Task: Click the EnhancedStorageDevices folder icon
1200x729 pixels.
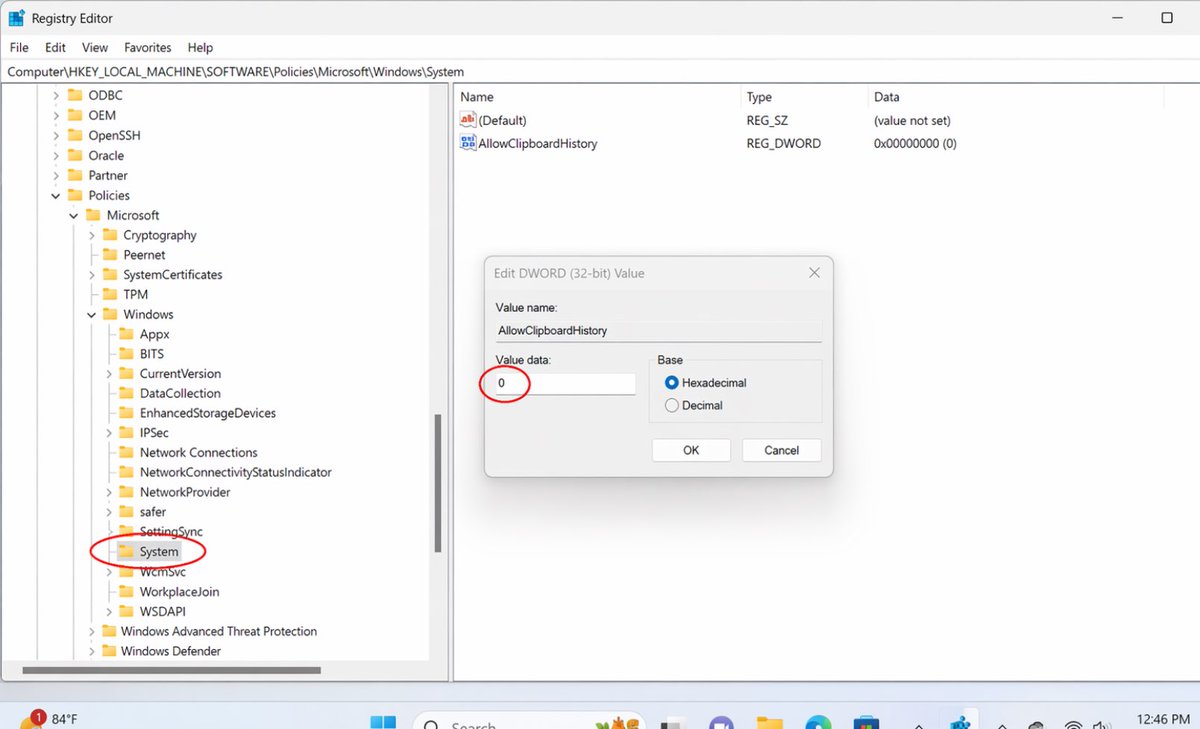Action: [126, 413]
